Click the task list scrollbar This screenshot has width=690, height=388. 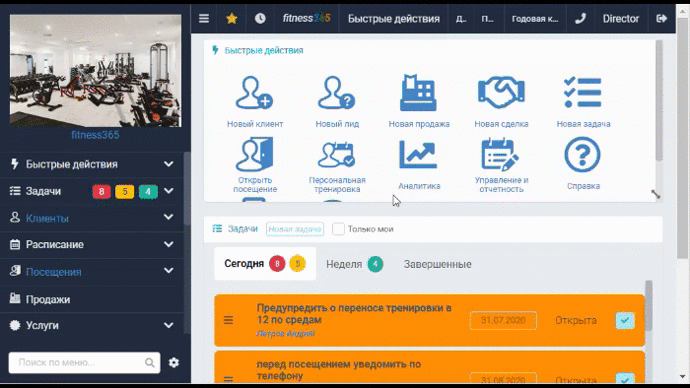coord(649,306)
